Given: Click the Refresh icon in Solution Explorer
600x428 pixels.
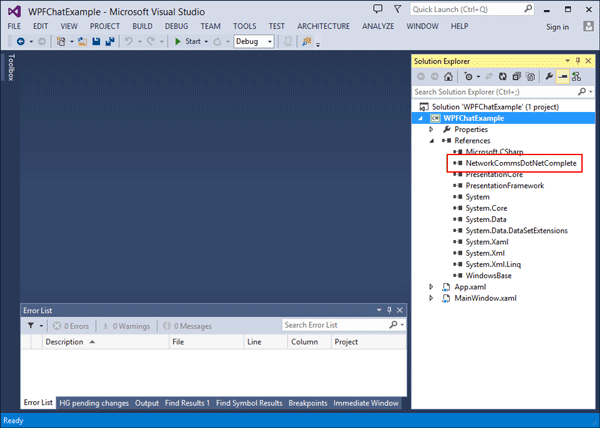Looking at the screenshot, I should click(502, 76).
